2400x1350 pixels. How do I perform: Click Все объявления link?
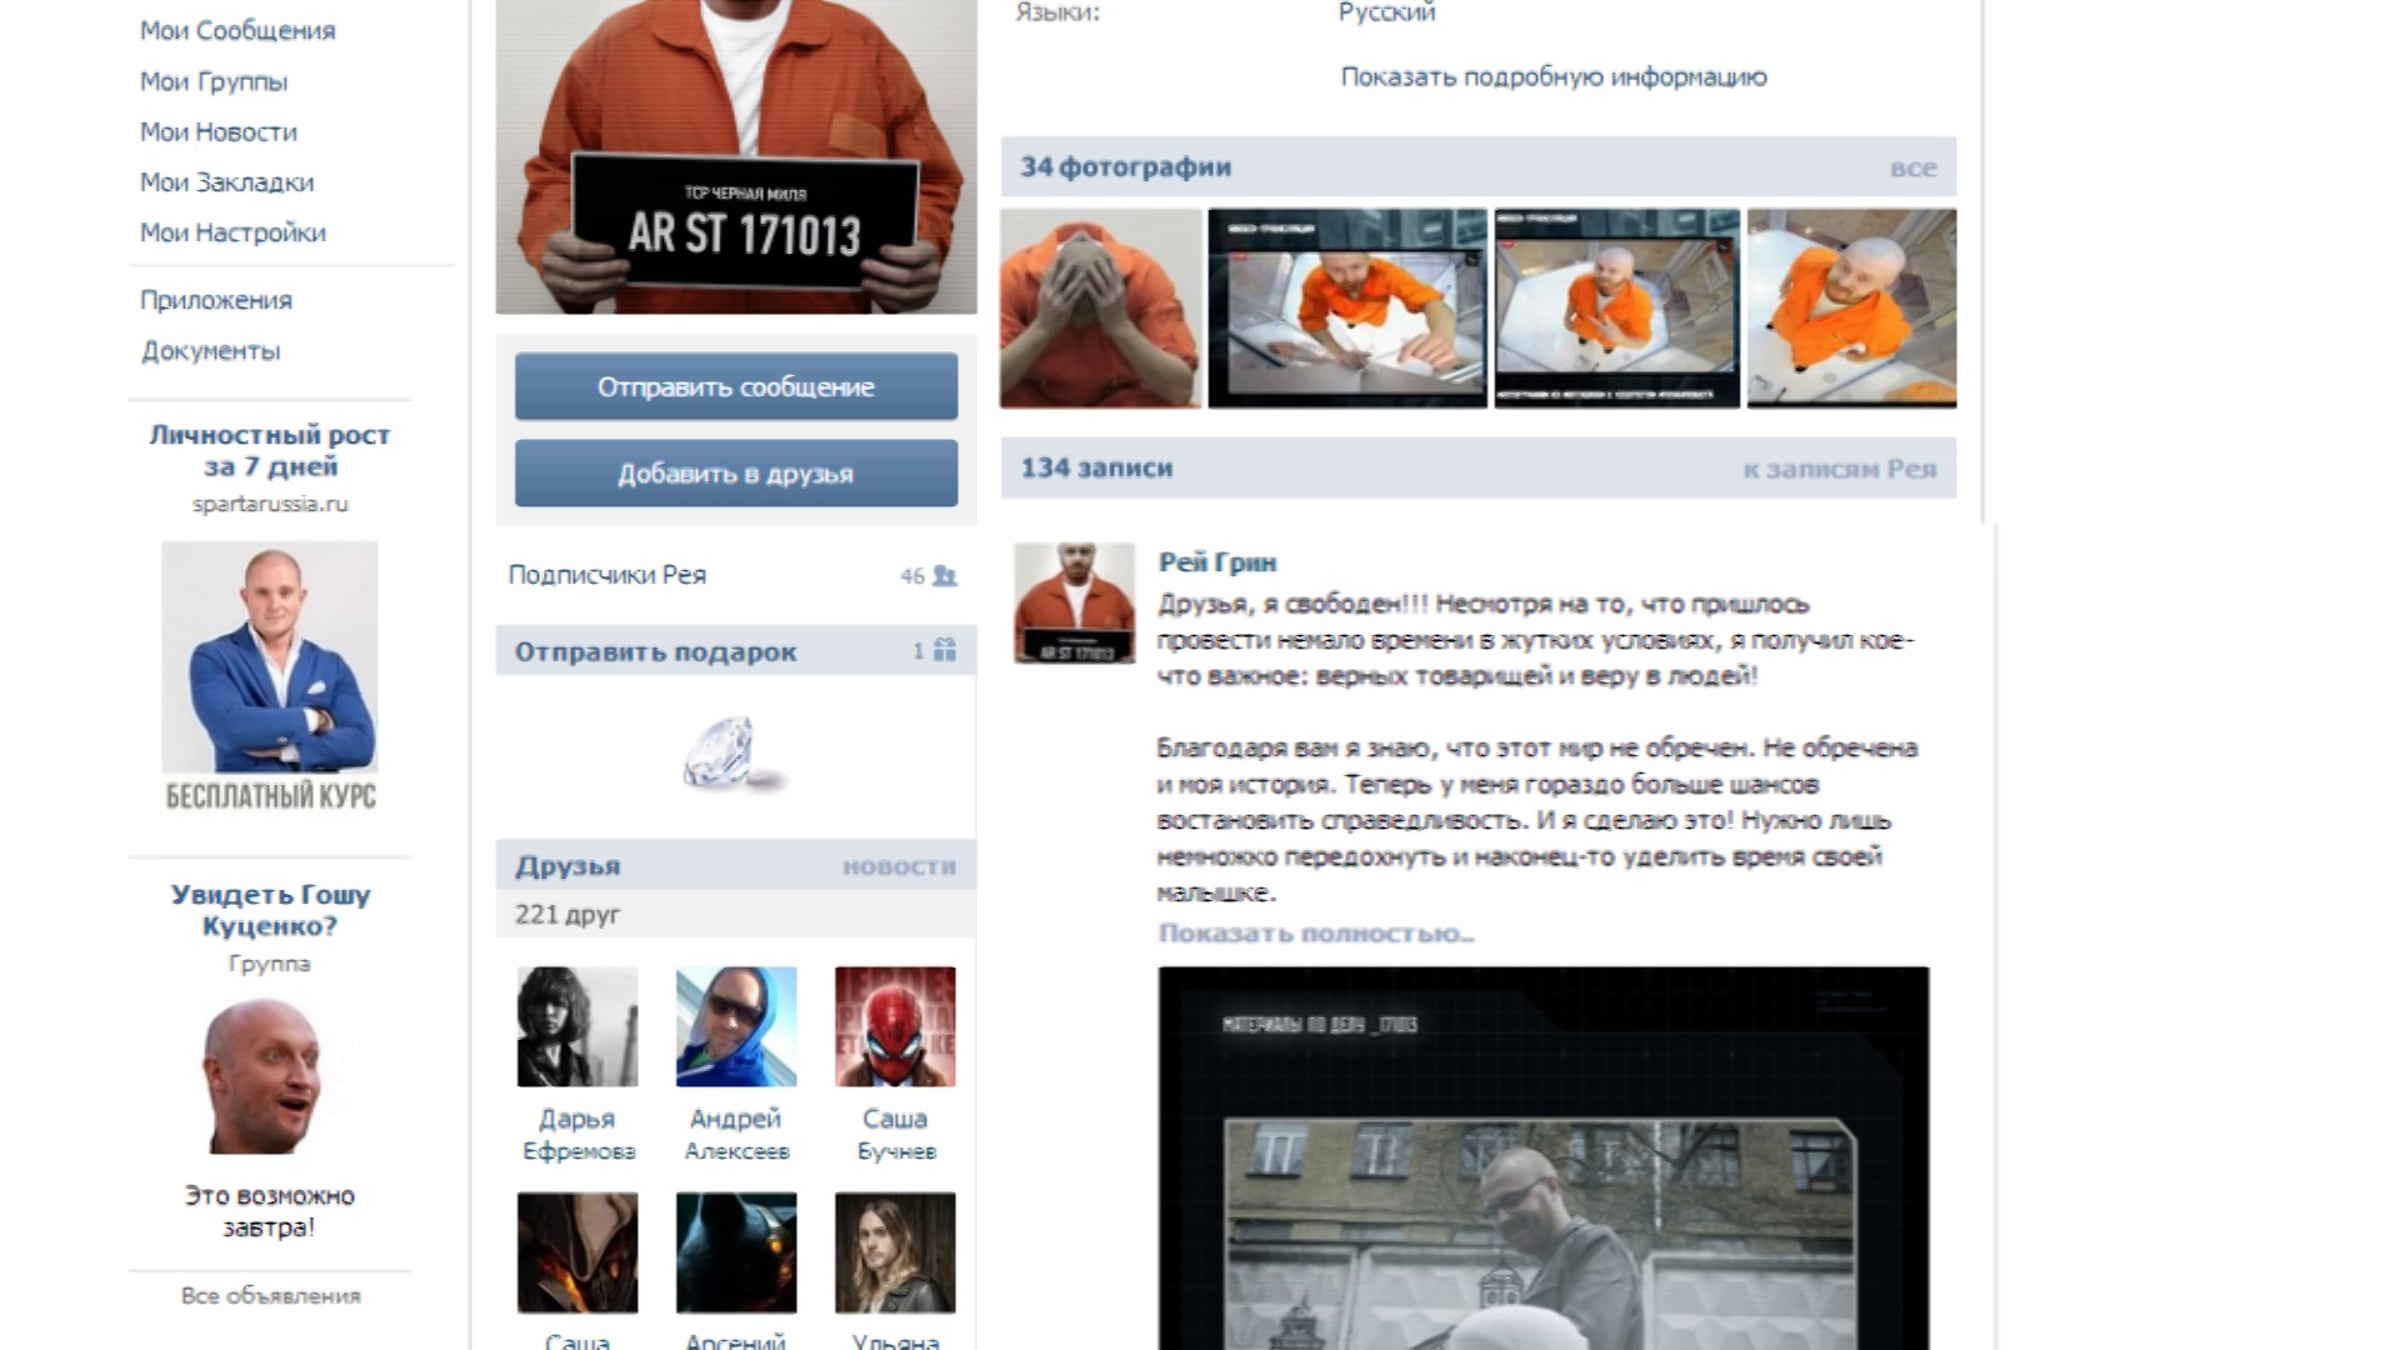pos(270,1296)
